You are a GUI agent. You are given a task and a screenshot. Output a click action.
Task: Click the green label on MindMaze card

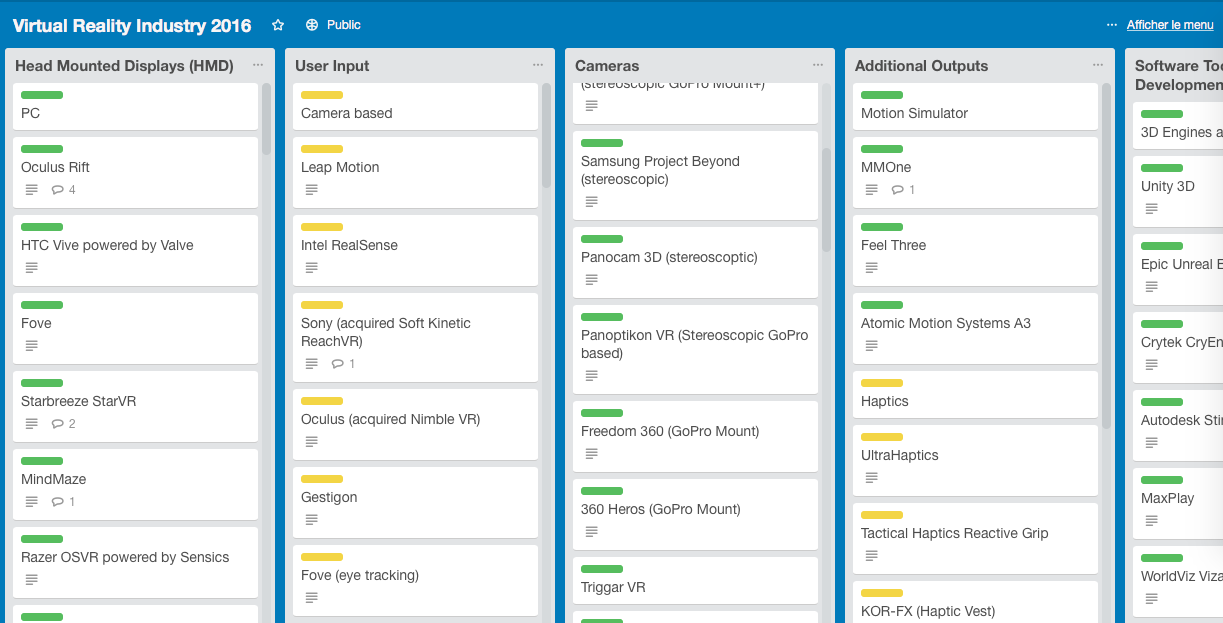[x=42, y=461]
